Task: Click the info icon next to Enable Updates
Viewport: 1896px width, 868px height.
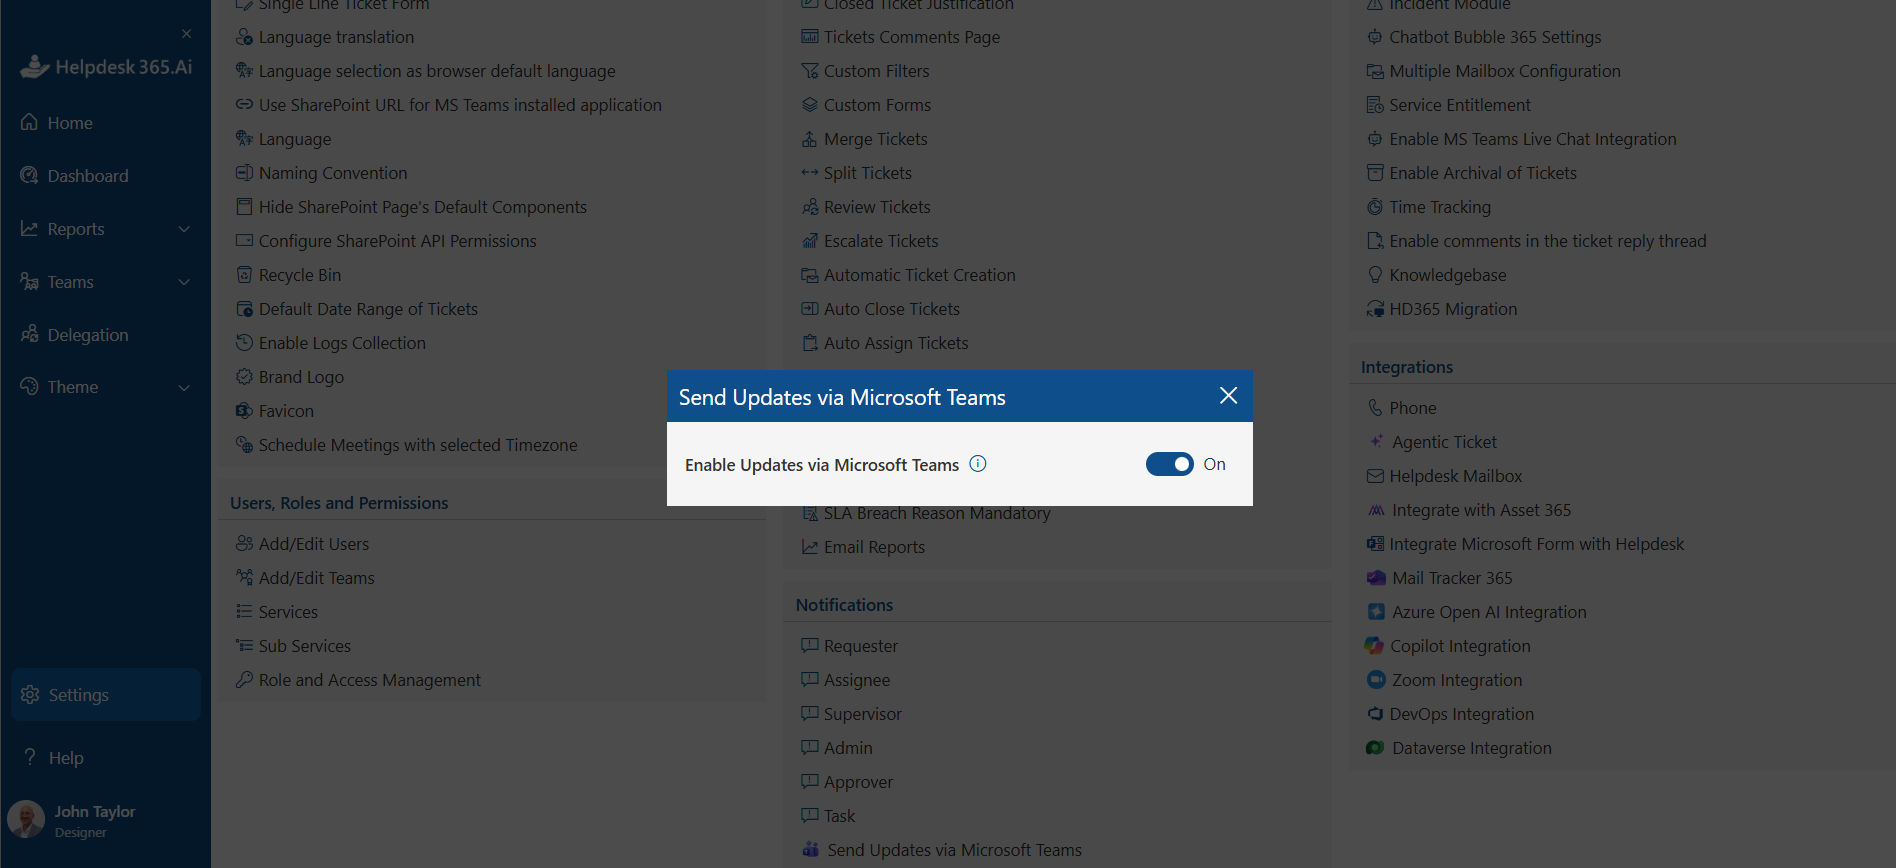Action: click(978, 464)
